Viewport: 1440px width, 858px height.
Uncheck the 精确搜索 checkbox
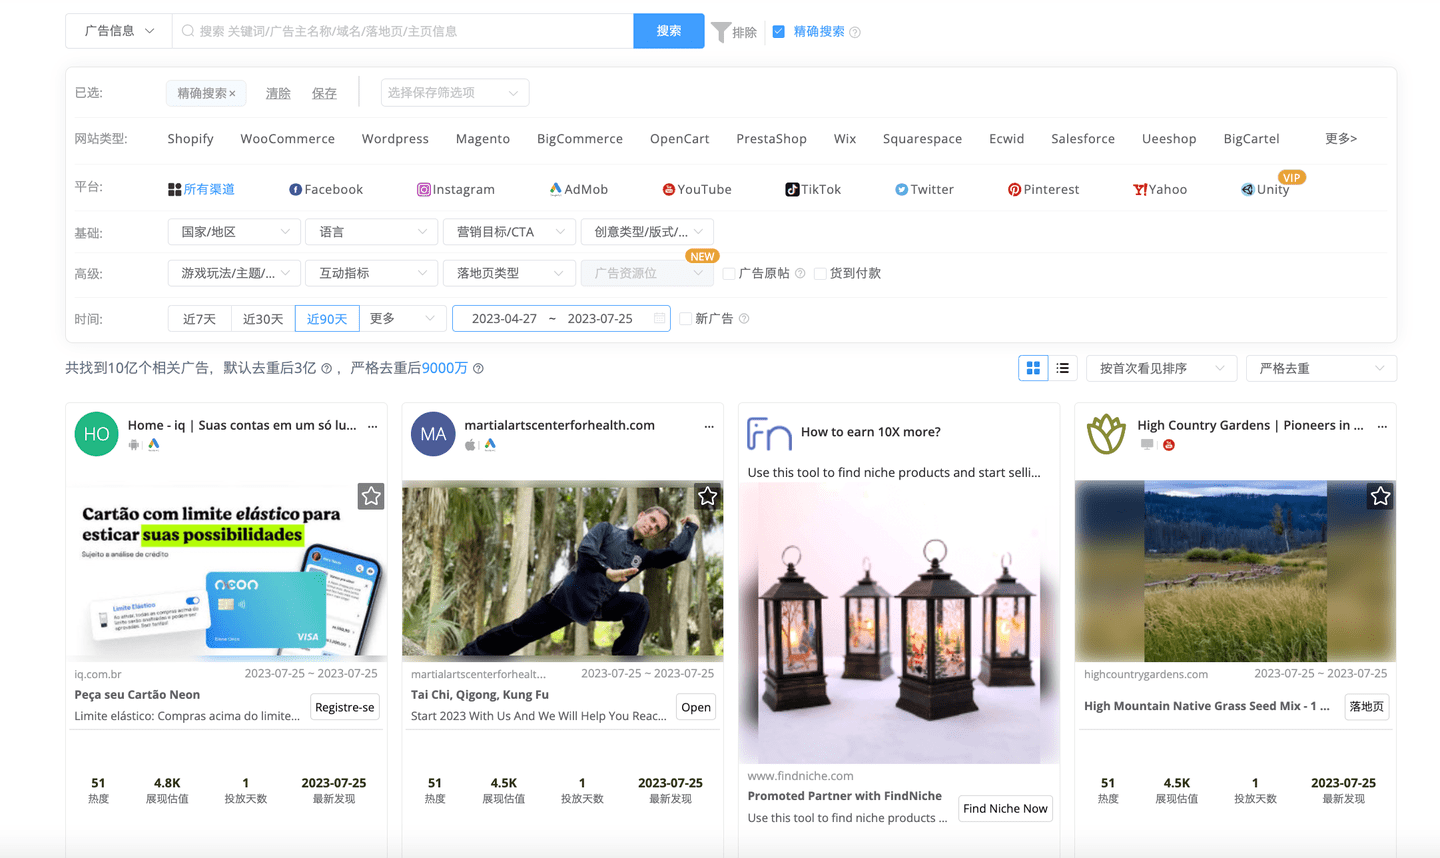click(x=779, y=32)
